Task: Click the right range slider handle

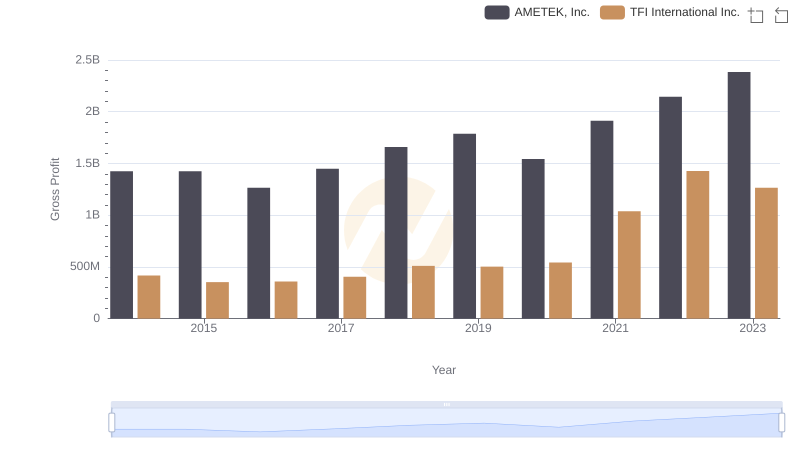Action: pos(782,423)
